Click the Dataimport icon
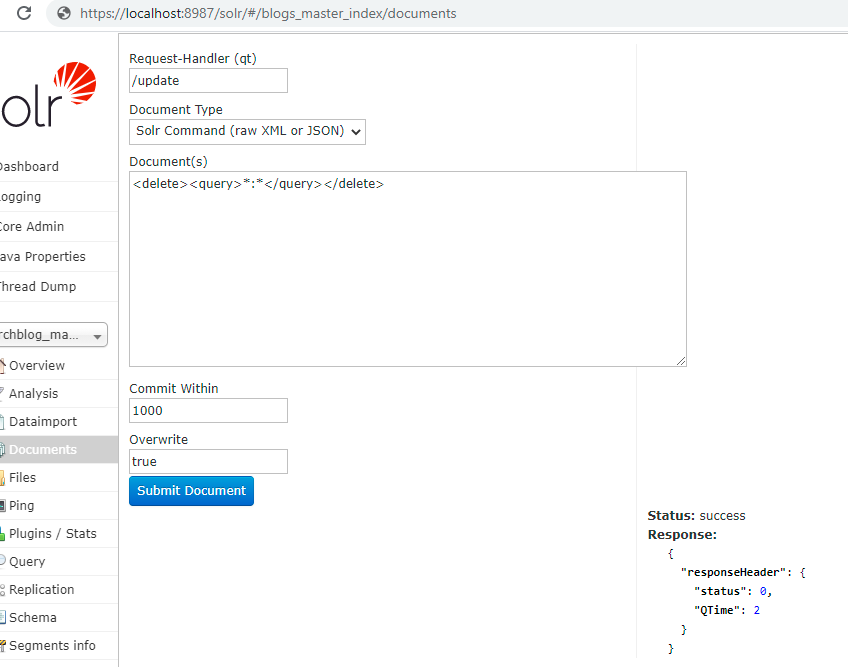The height and width of the screenshot is (667, 848). point(3,421)
